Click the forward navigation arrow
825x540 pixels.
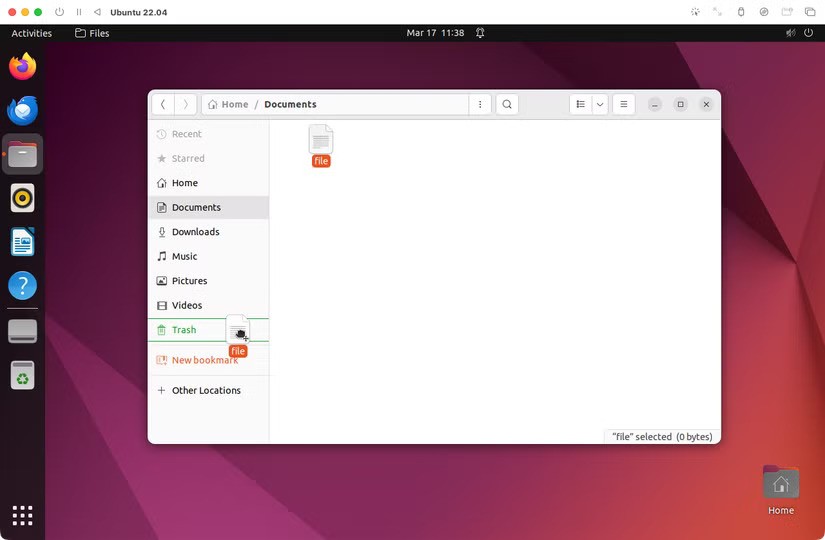pos(185,104)
